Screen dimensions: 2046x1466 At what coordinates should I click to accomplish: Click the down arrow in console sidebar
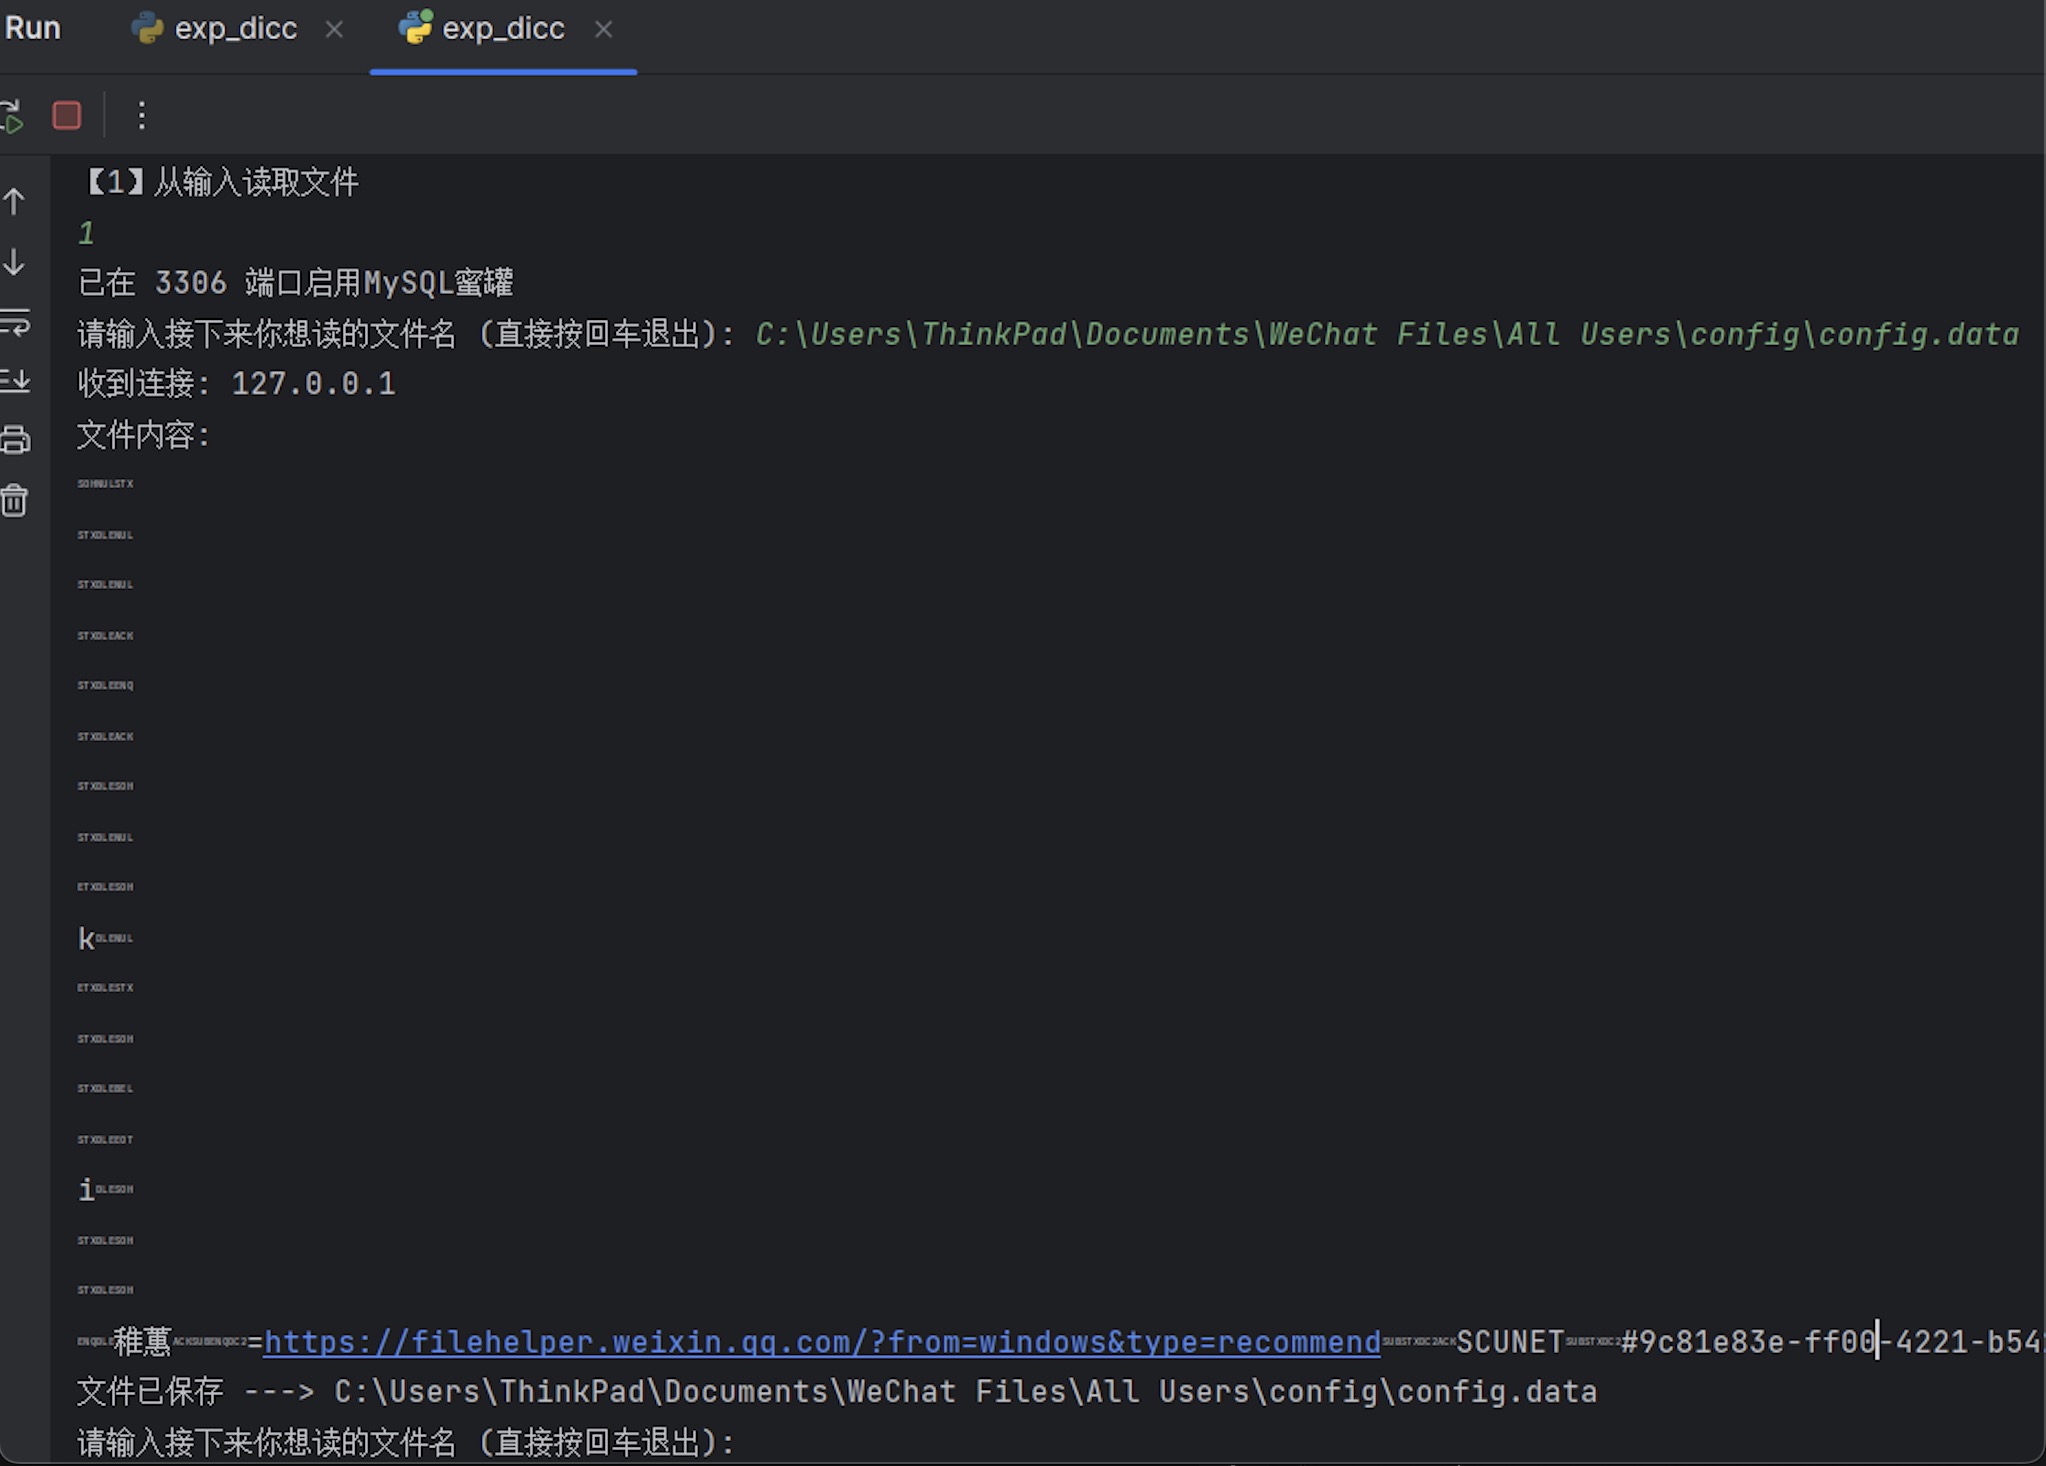[15, 262]
